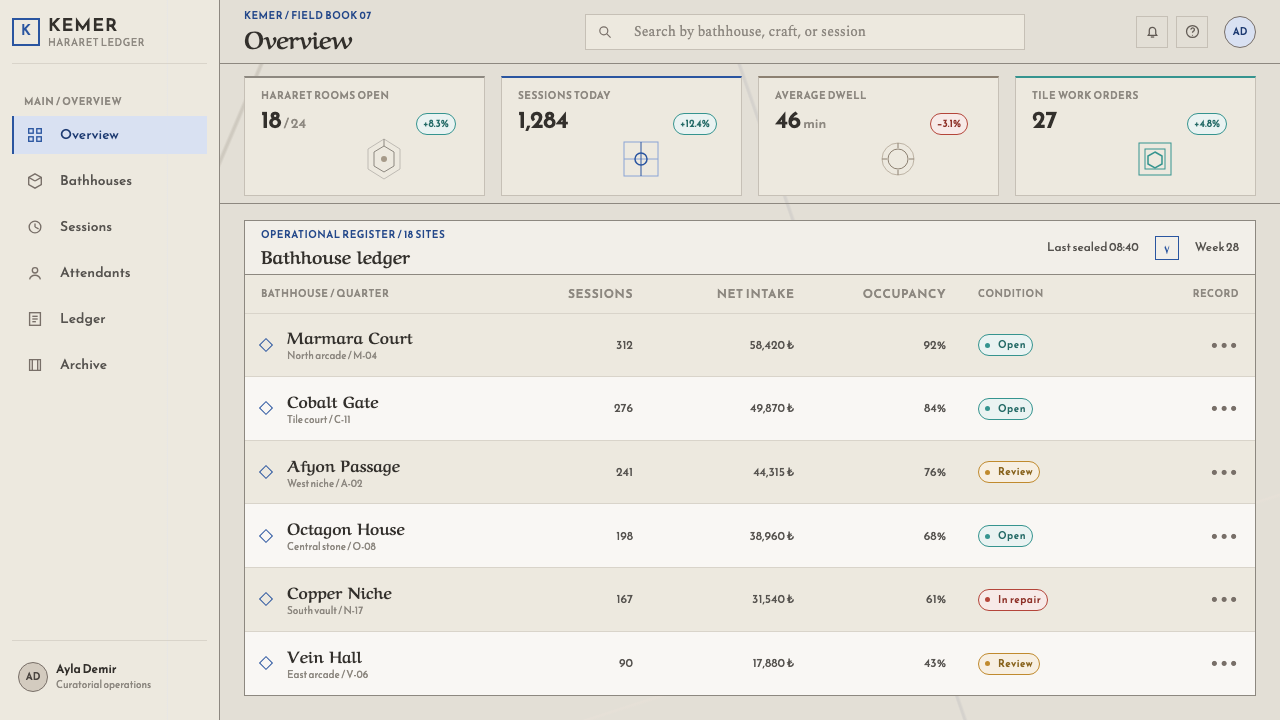Open Archive in the sidebar
Image resolution: width=1280 pixels, height=720 pixels.
pyautogui.click(x=110, y=365)
